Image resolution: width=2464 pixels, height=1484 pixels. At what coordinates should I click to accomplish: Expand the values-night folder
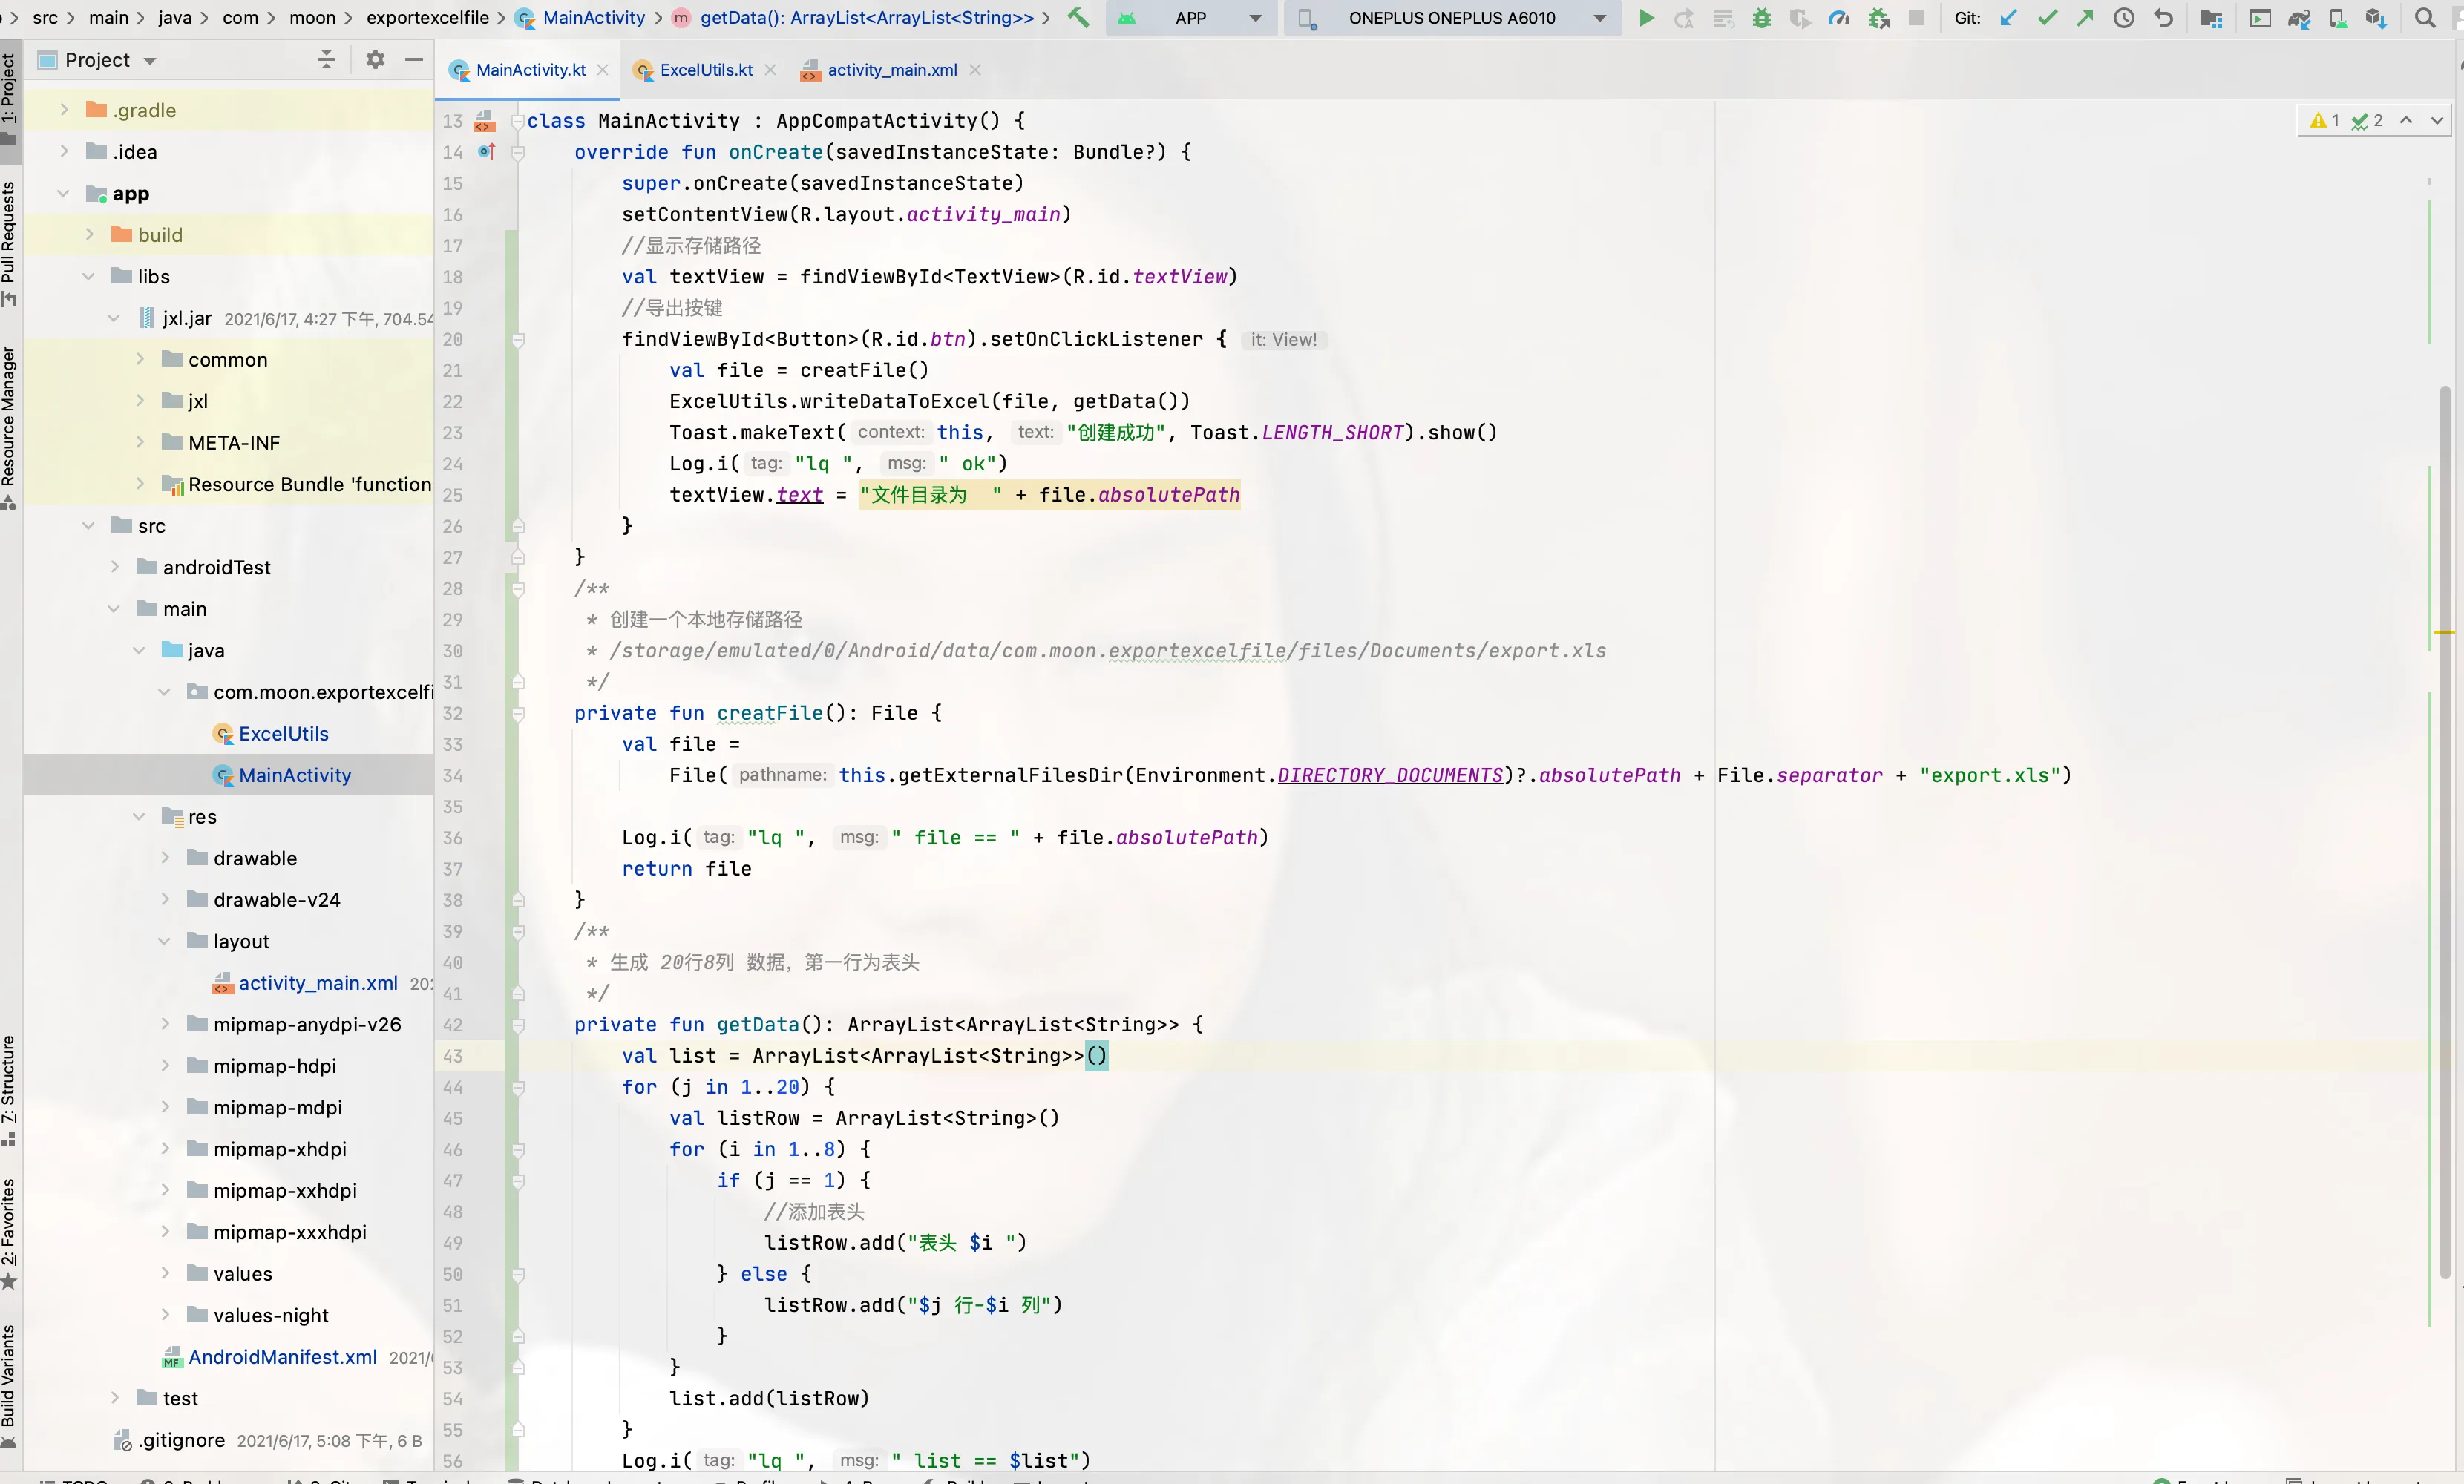[x=165, y=1316]
